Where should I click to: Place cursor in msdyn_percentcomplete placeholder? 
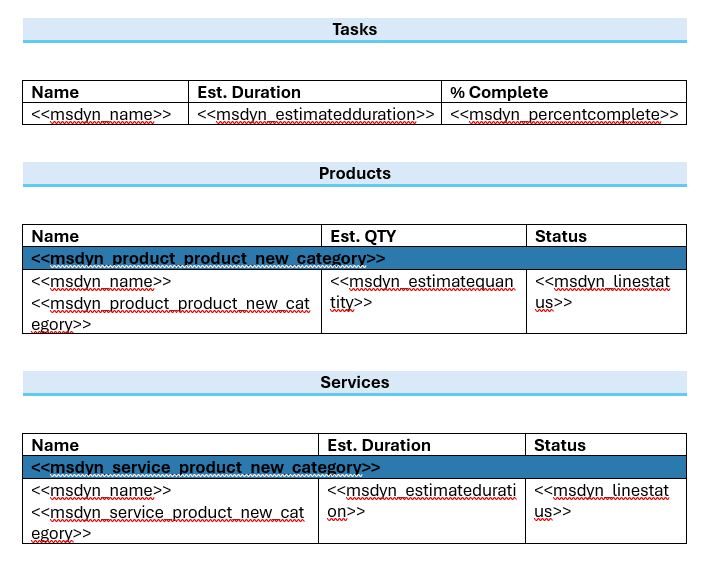(x=564, y=114)
